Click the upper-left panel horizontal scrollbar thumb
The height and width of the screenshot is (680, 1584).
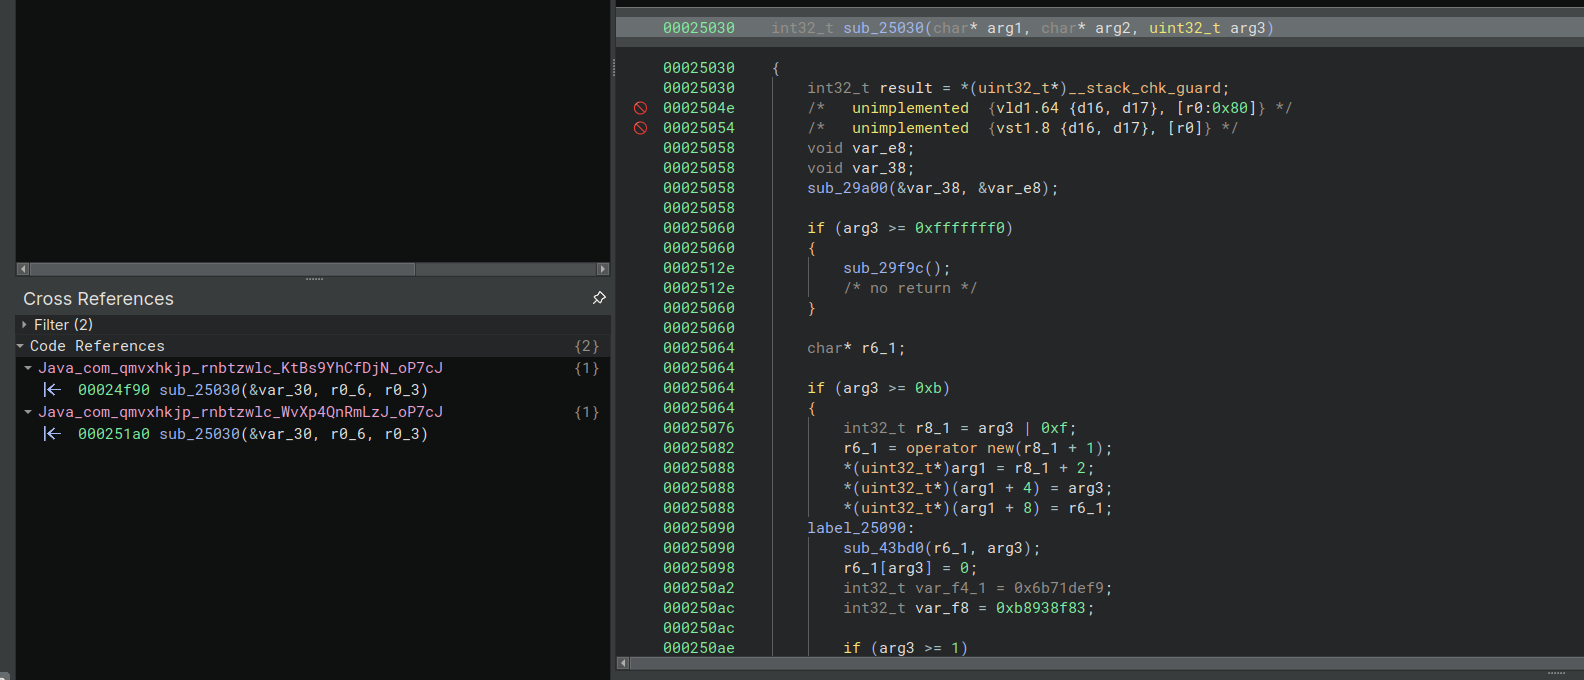[x=222, y=269]
